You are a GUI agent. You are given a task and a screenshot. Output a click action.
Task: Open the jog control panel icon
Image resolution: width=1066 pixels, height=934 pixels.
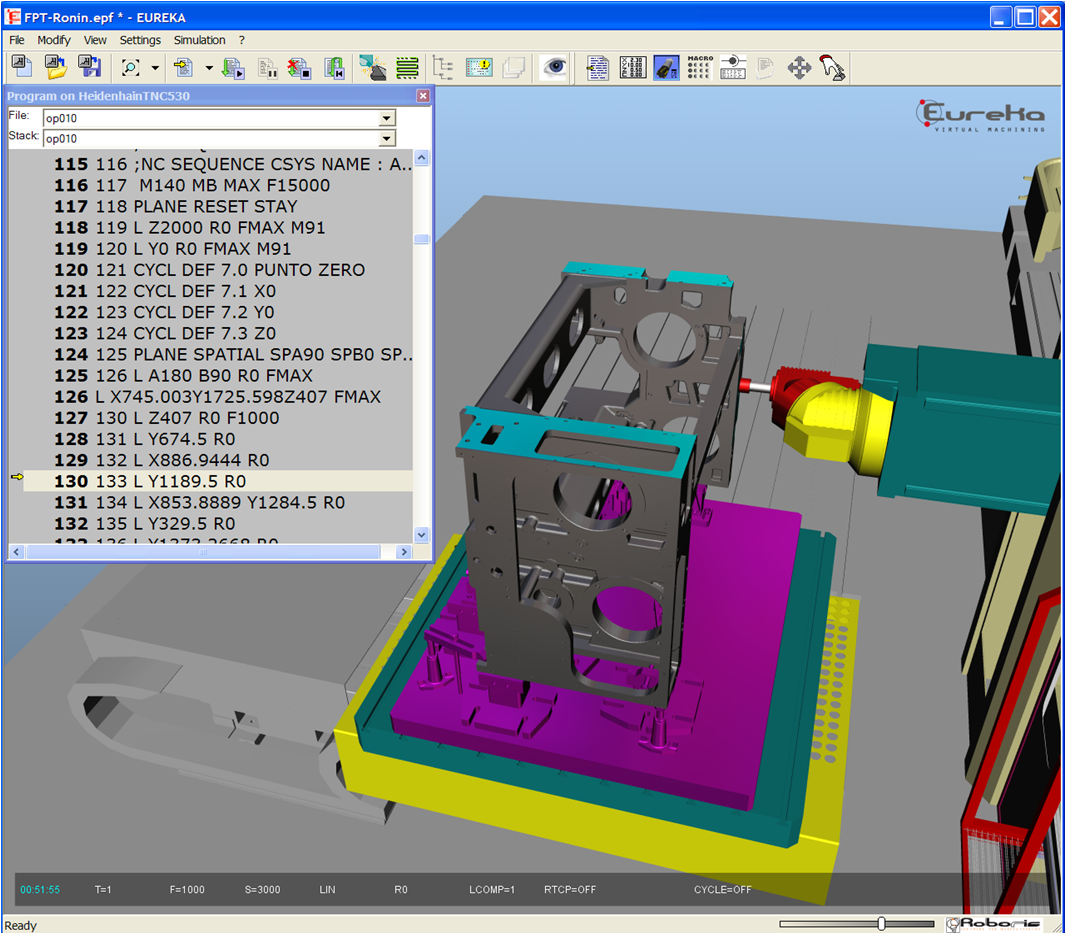[x=733, y=67]
